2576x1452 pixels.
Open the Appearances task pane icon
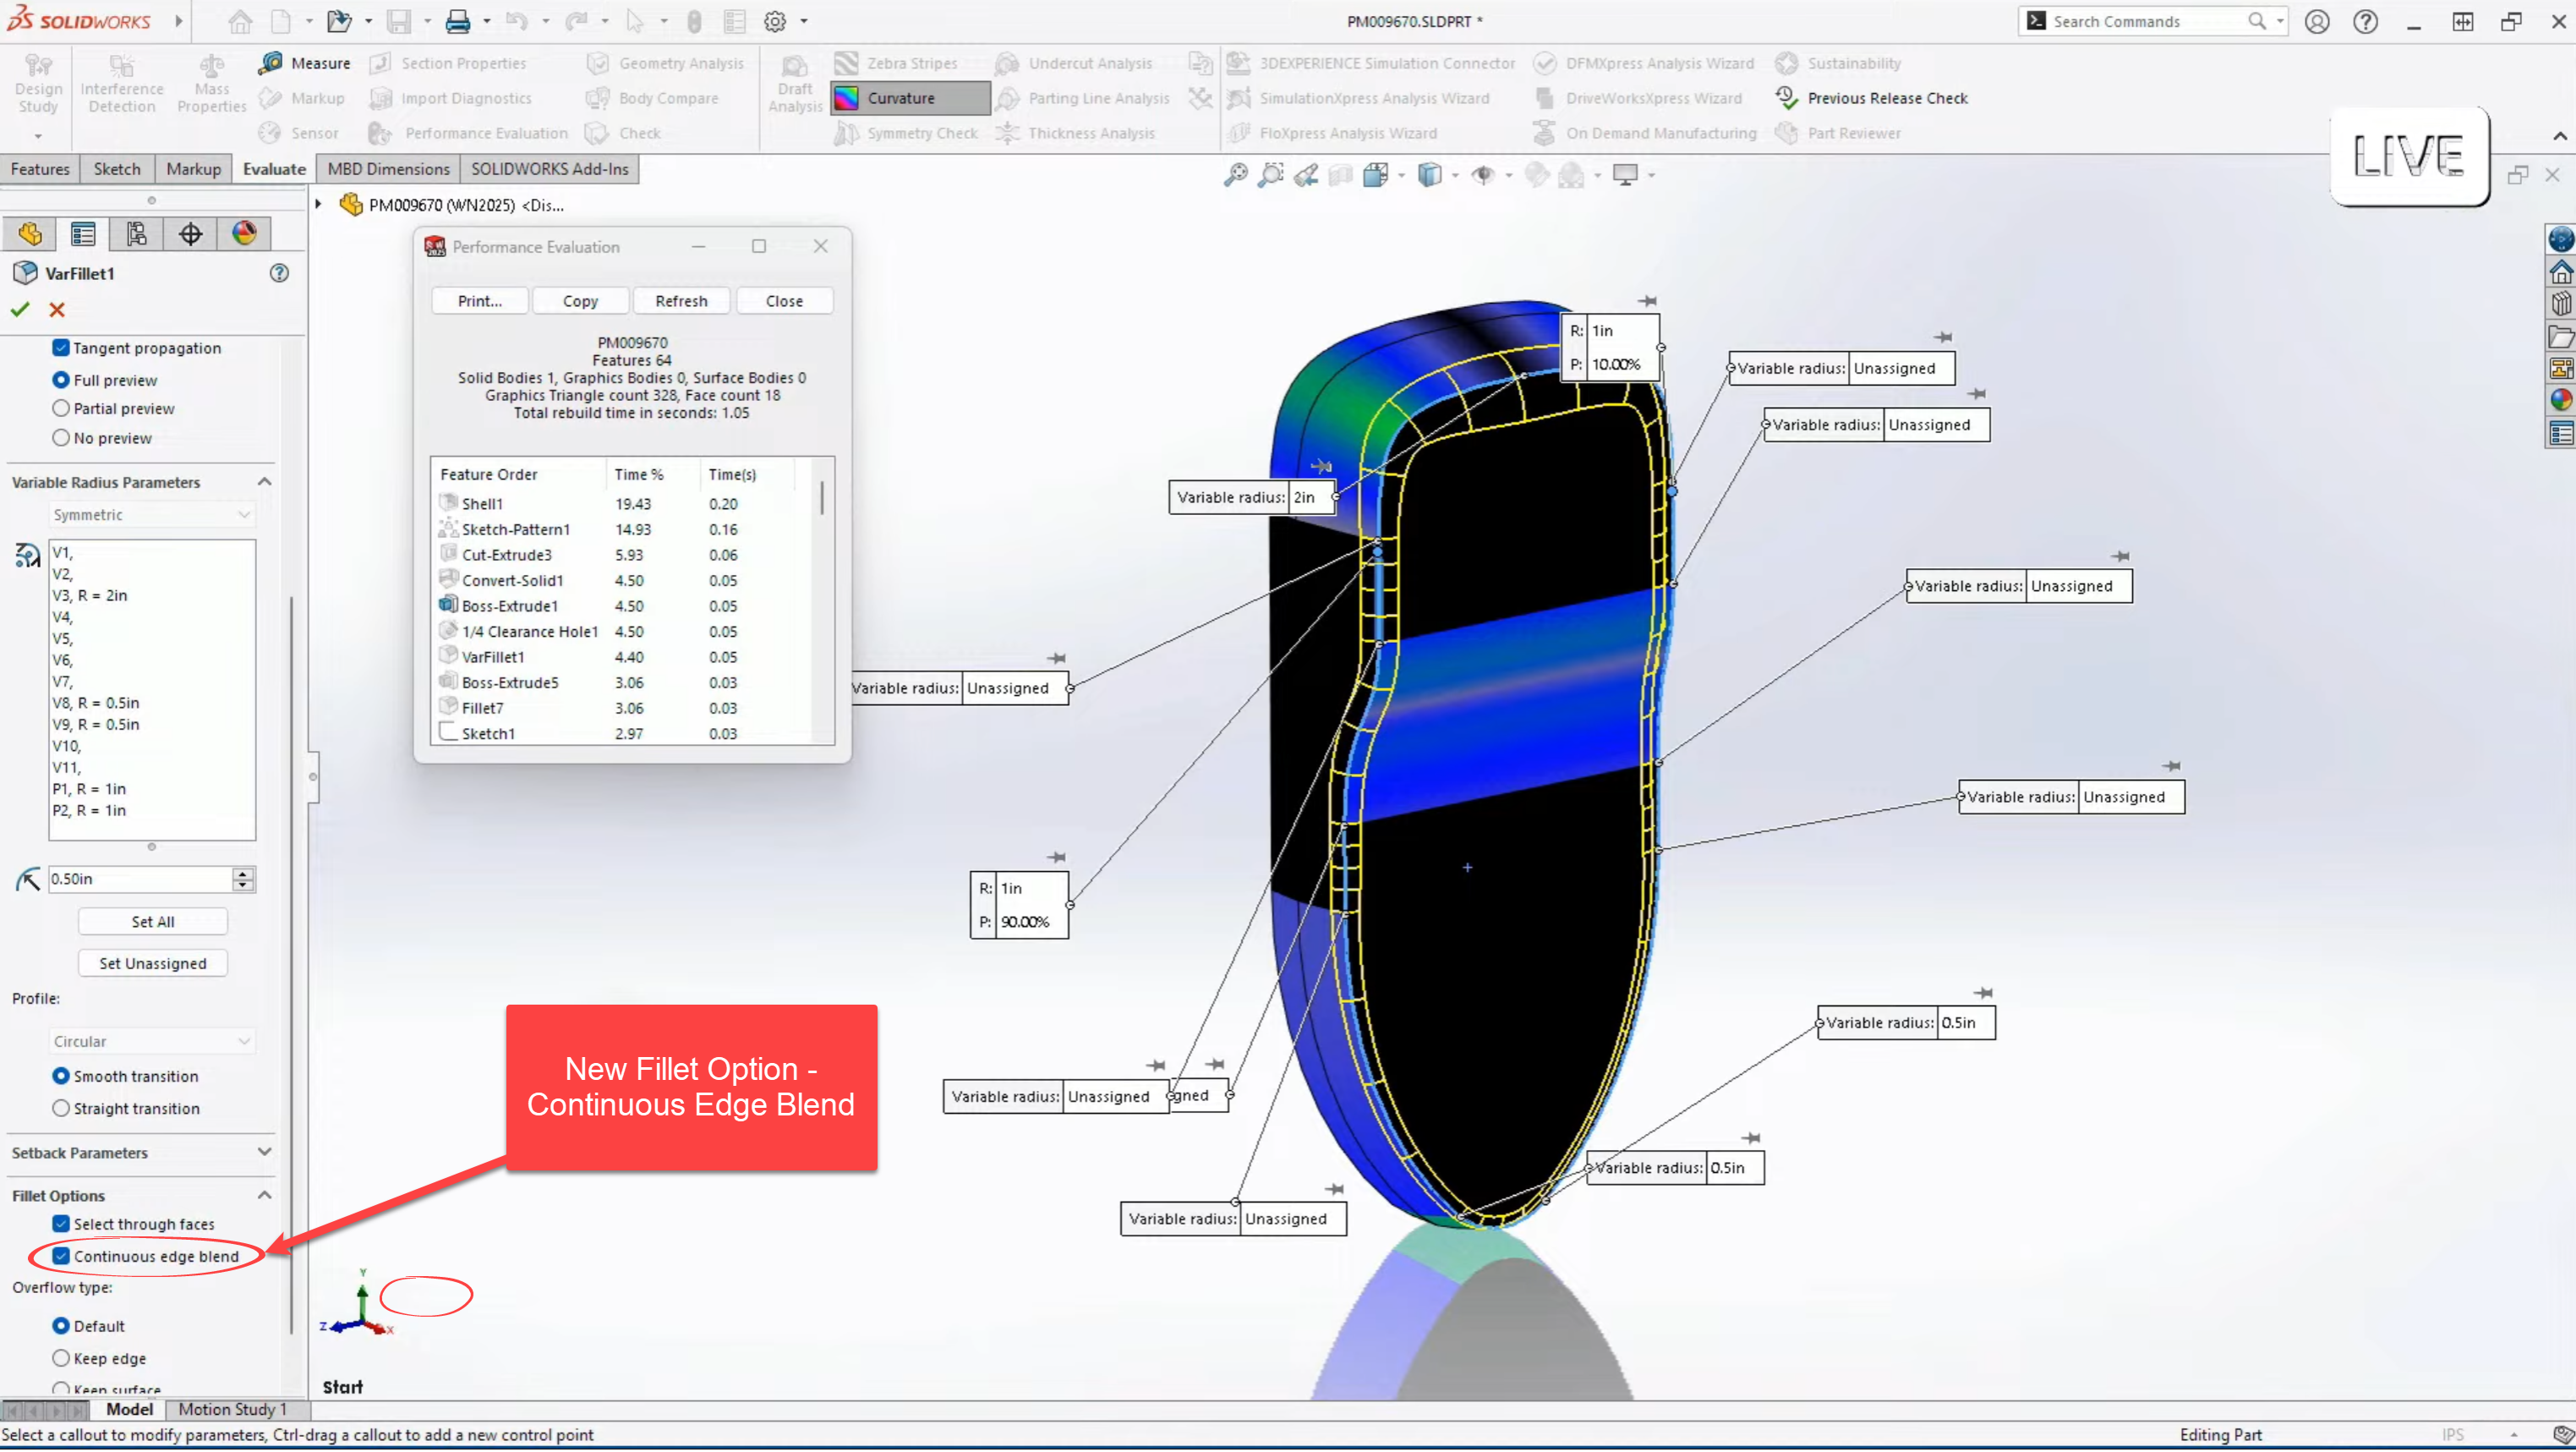click(x=2561, y=400)
